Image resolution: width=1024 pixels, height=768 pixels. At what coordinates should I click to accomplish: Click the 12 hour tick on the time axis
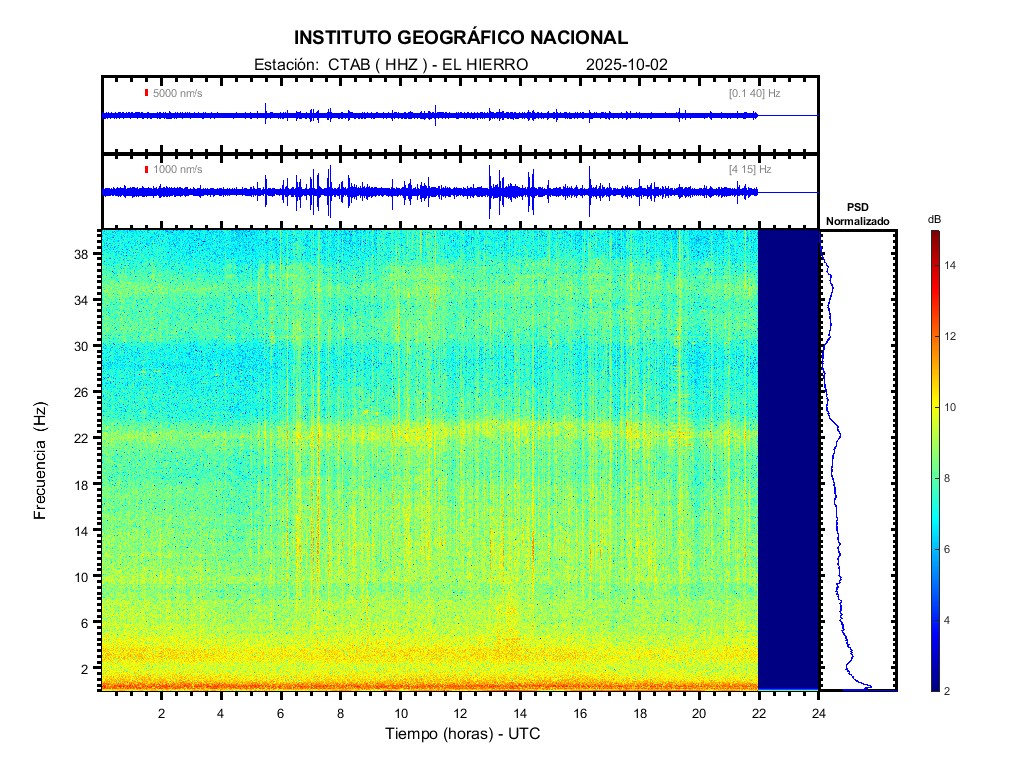[x=460, y=713]
